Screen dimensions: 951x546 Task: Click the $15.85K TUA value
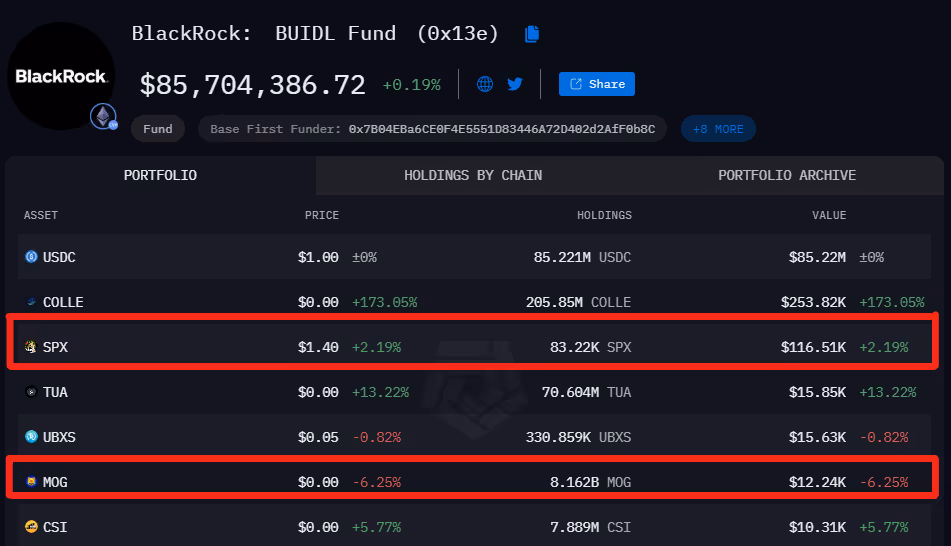tap(817, 392)
